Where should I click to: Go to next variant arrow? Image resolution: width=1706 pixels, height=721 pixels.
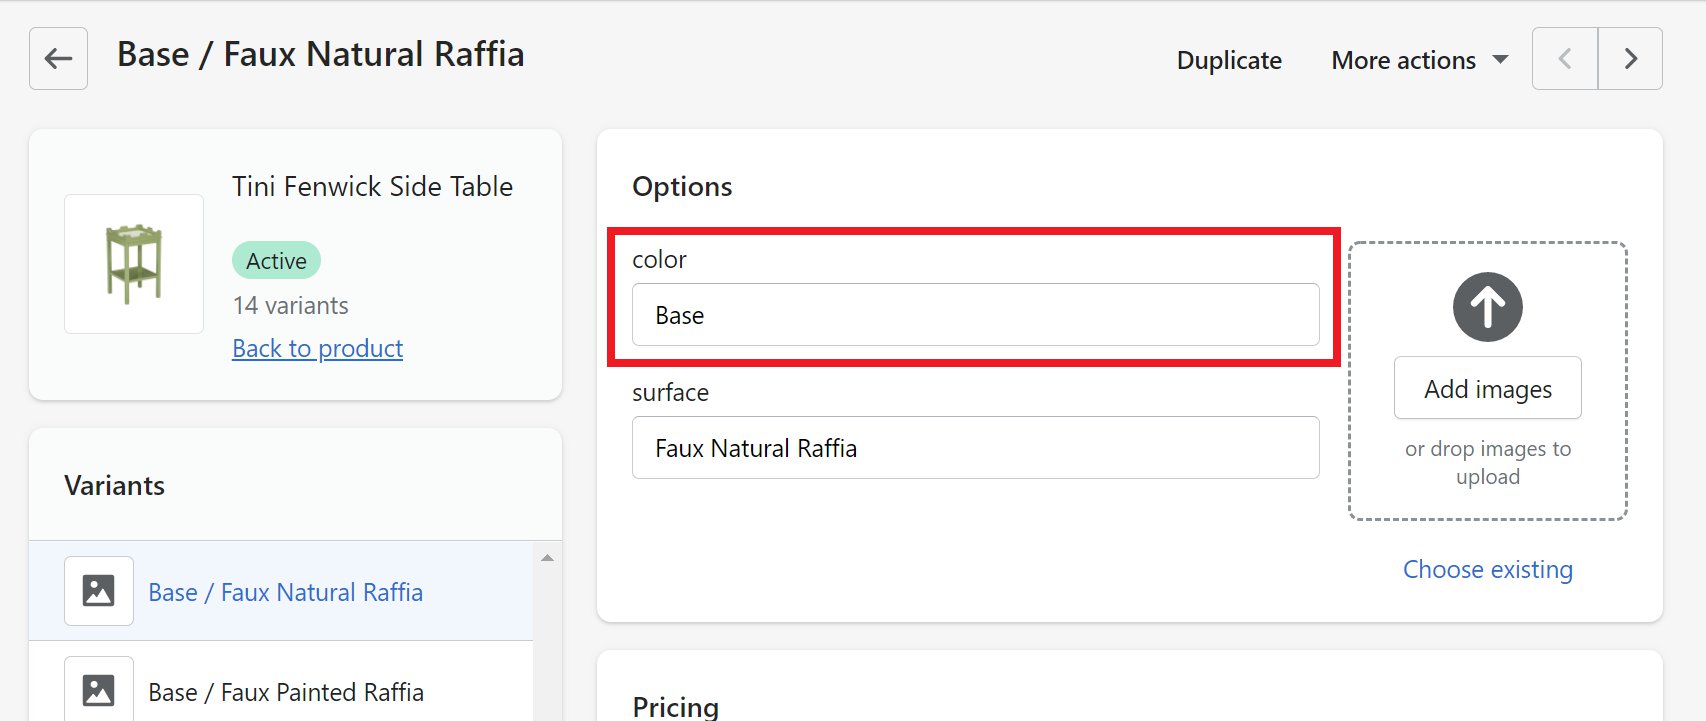coord(1630,59)
